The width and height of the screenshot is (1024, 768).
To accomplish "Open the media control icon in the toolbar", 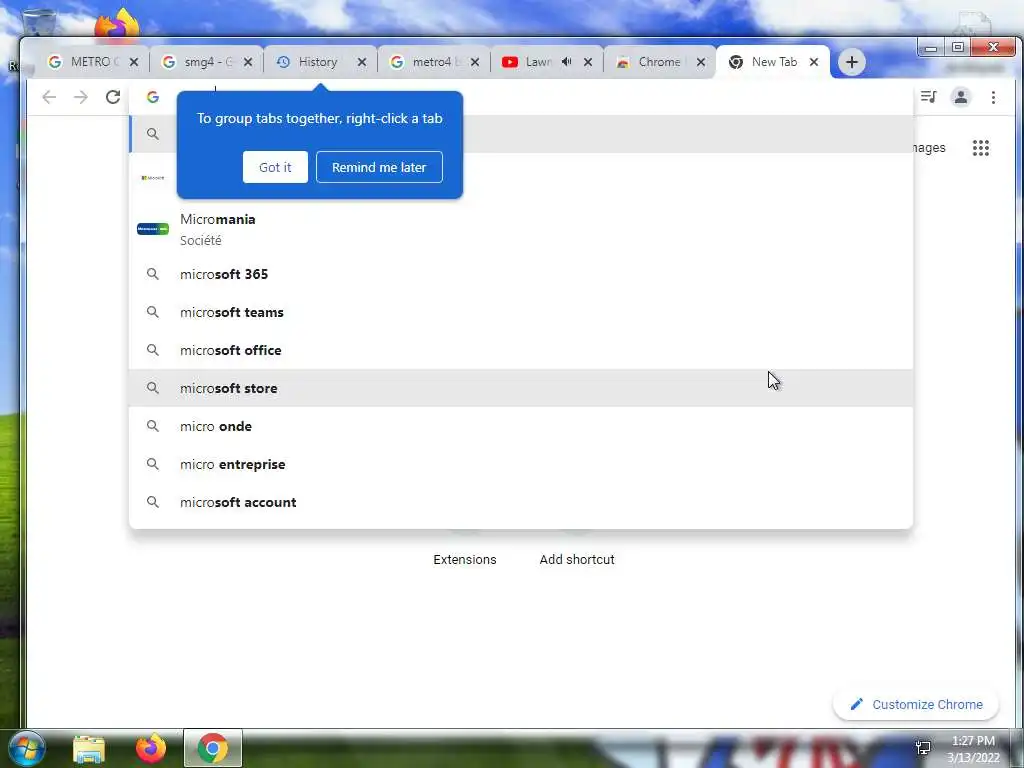I will click(928, 97).
